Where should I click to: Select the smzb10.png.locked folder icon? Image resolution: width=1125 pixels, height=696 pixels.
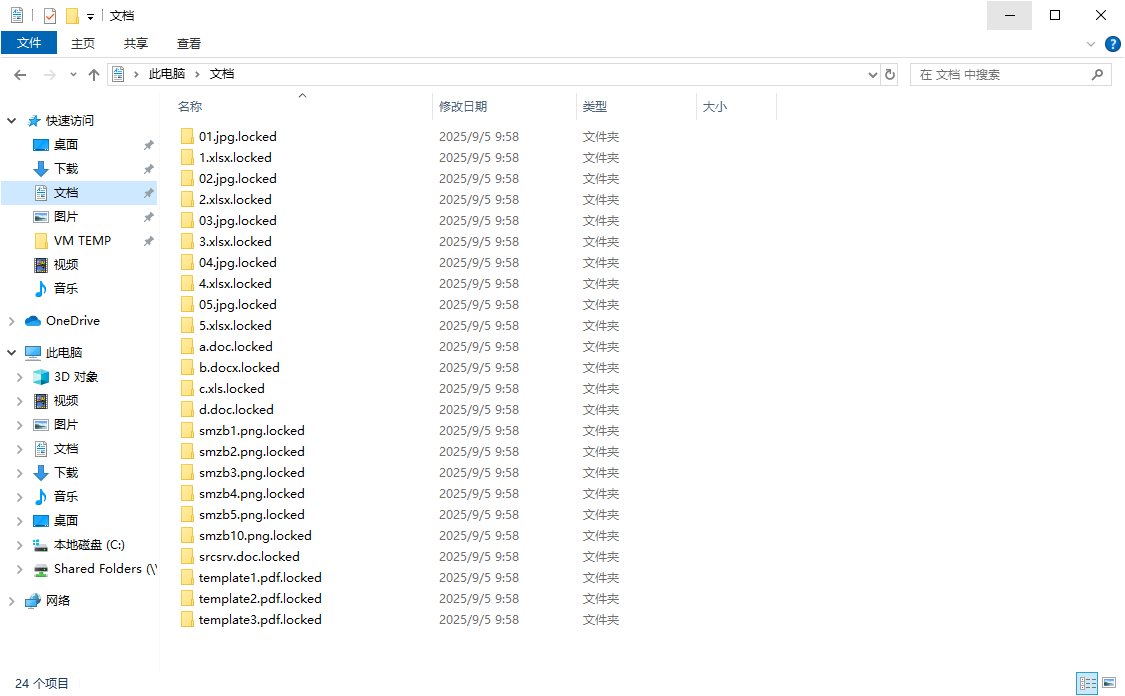point(187,536)
